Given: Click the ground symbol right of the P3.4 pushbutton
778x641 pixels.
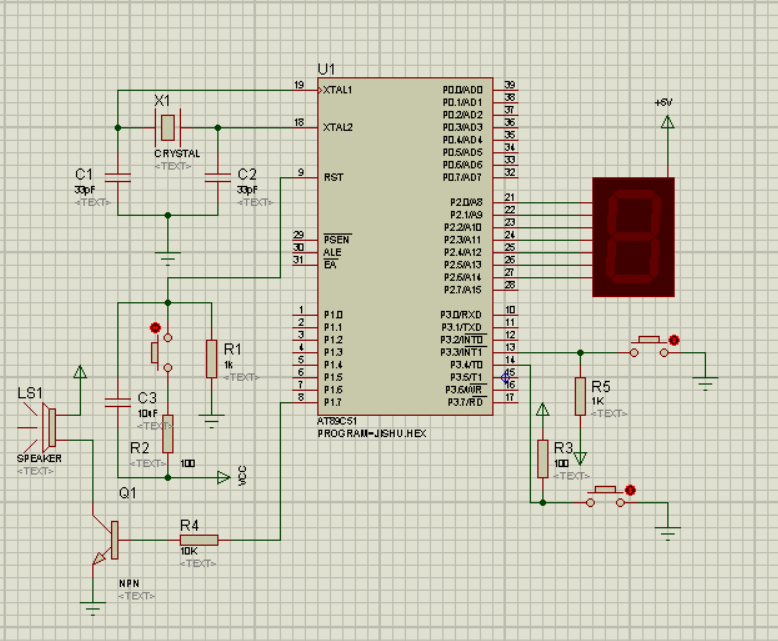Looking at the screenshot, I should point(667,534).
